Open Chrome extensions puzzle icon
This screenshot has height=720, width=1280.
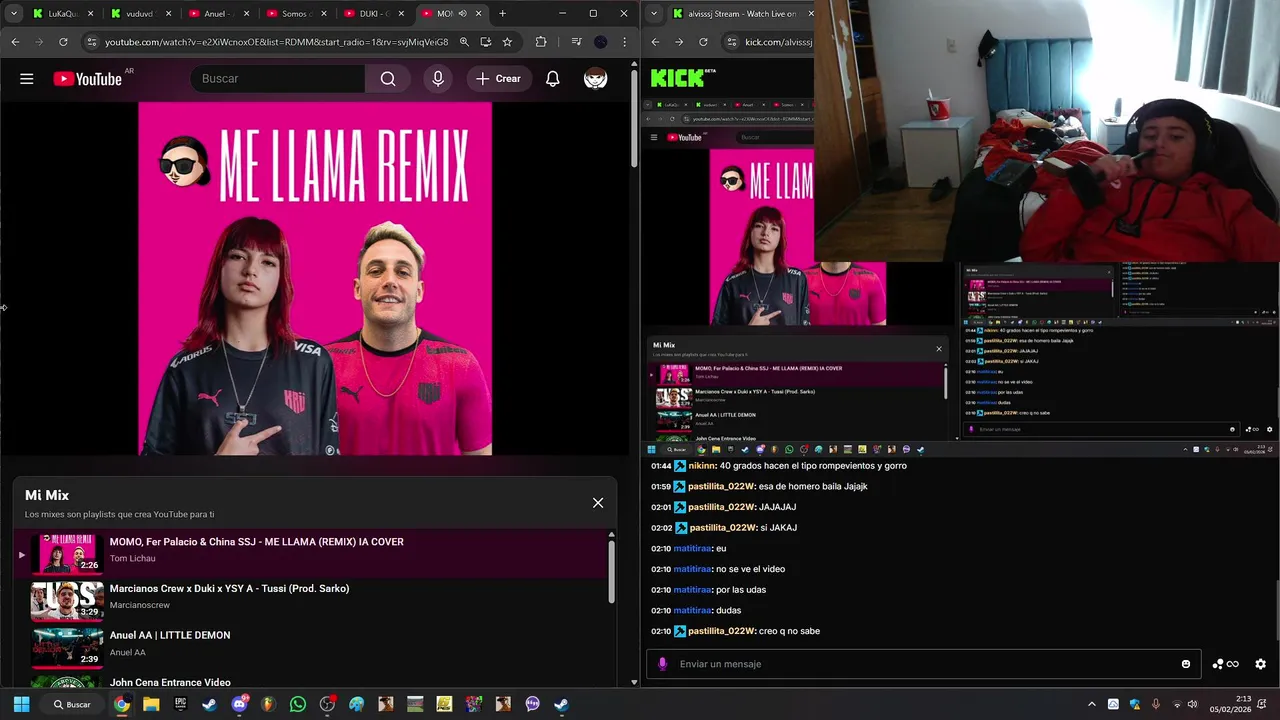[541, 42]
